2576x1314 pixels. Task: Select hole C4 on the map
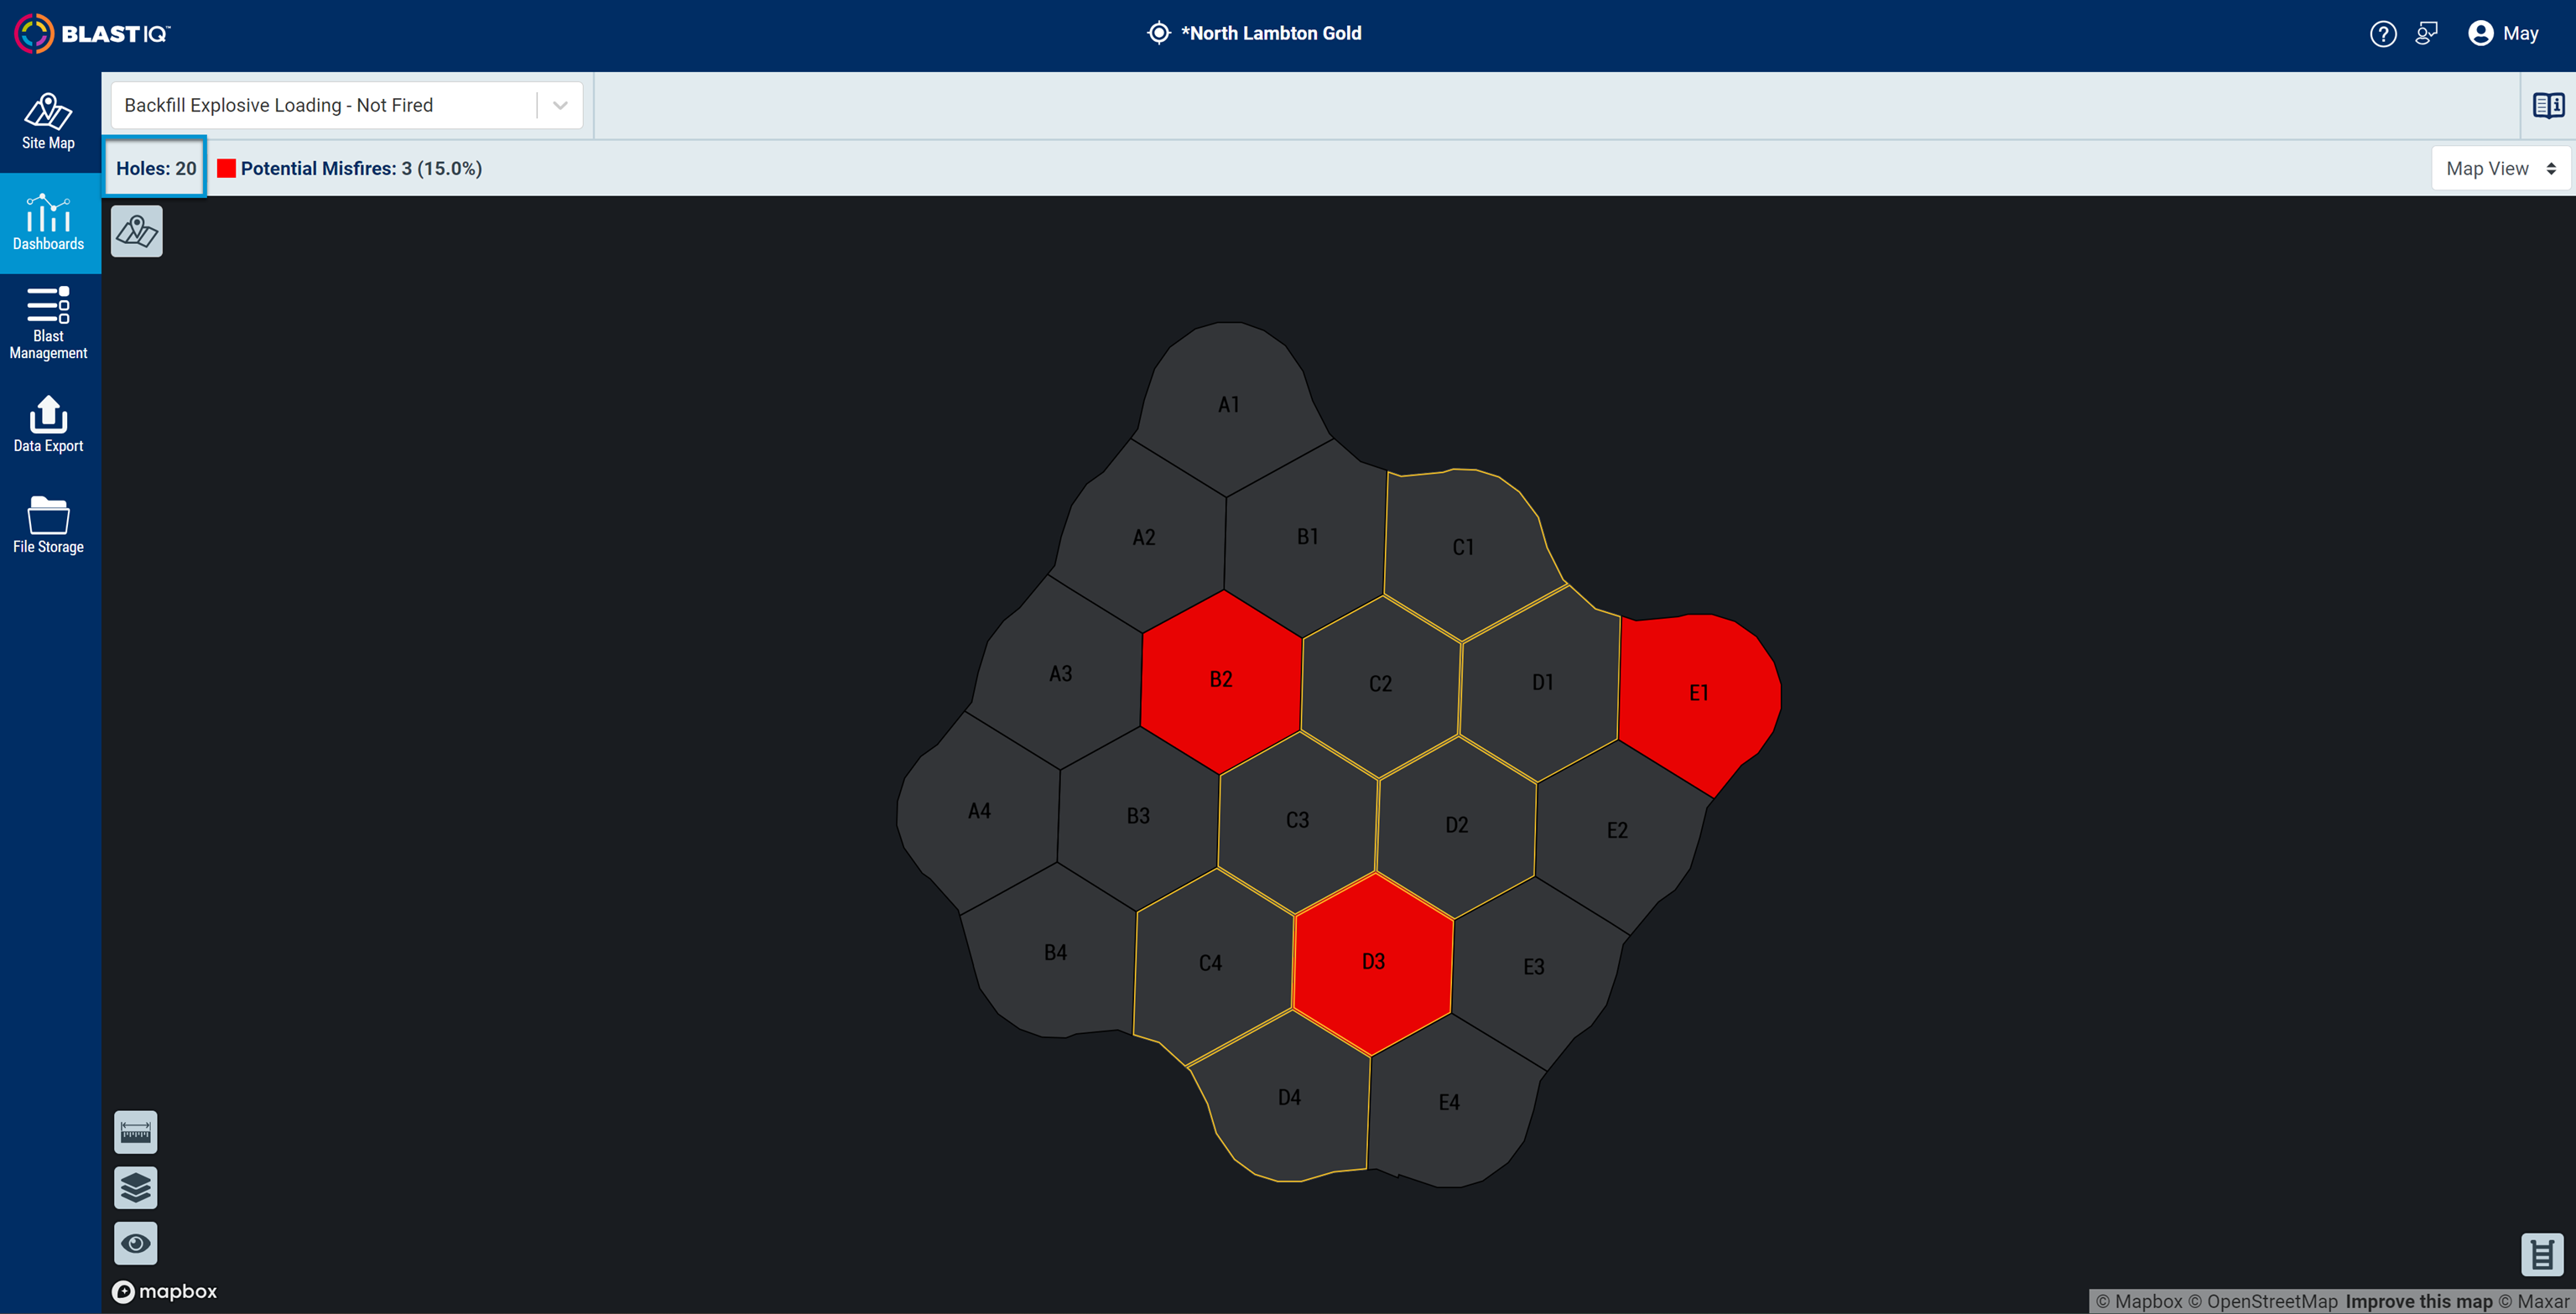[x=1210, y=964]
